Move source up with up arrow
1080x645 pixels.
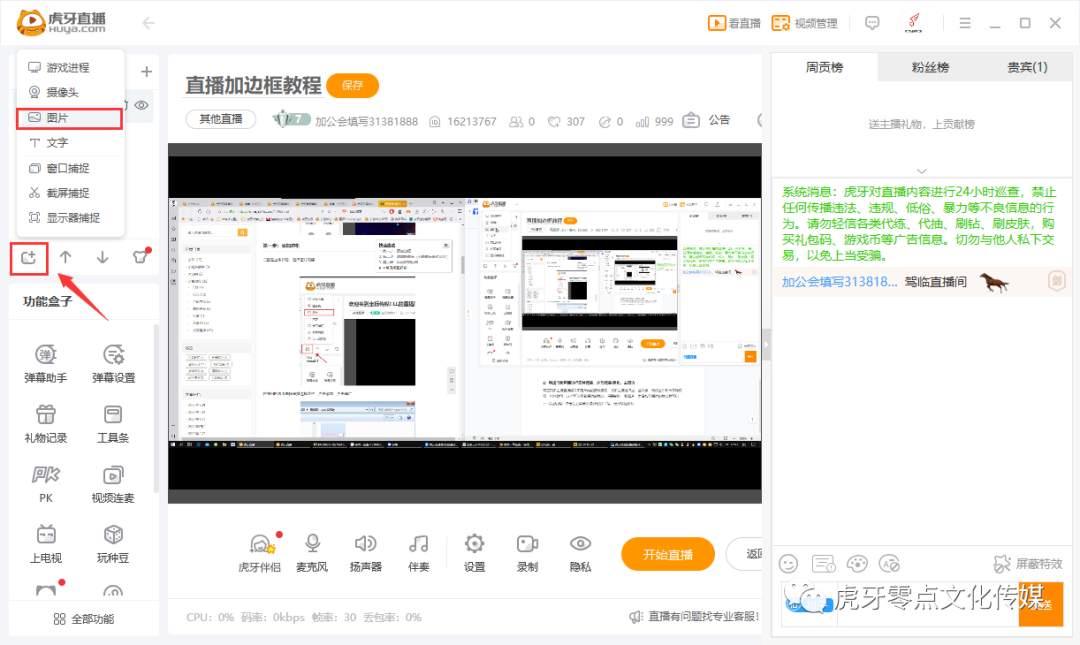pos(65,257)
